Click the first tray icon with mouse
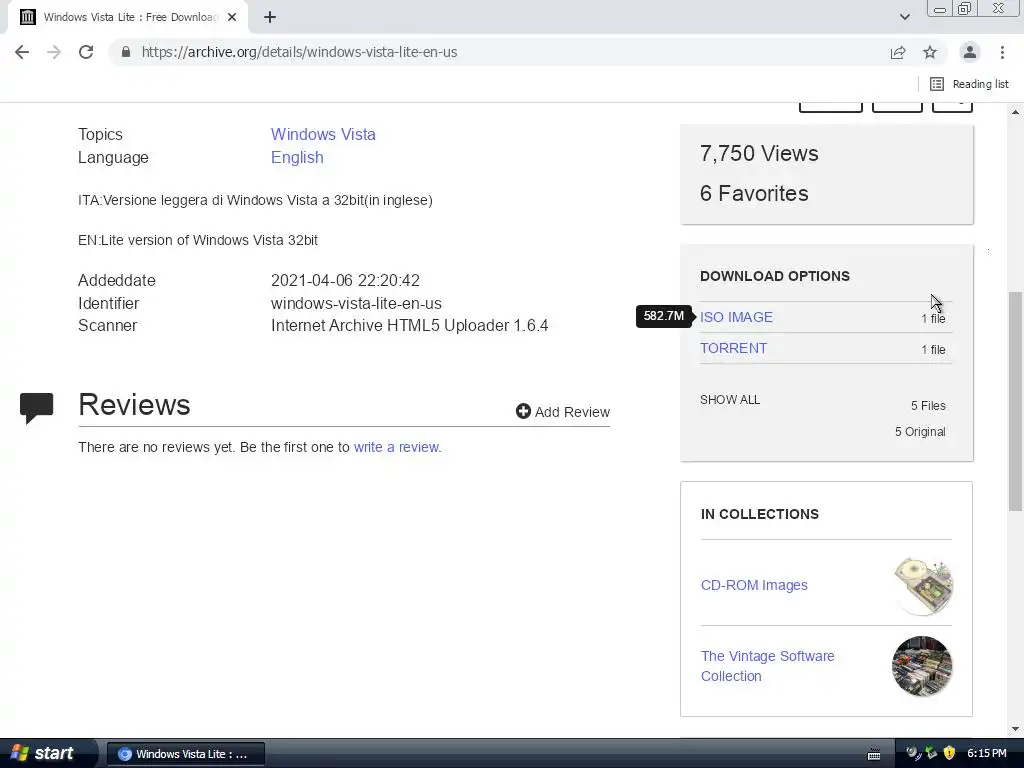Viewport: 1024px width, 768px height. coord(913,753)
